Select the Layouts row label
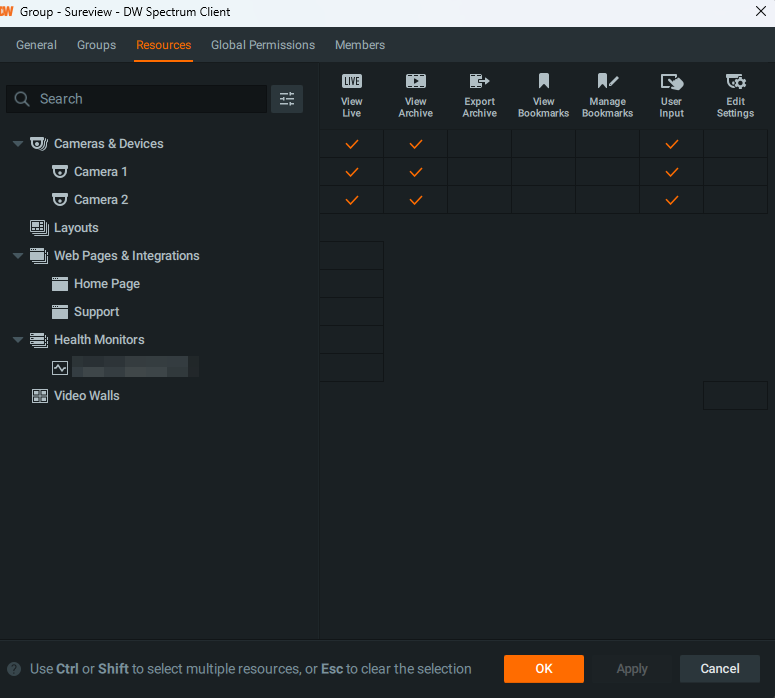The image size is (775, 698). tap(76, 228)
